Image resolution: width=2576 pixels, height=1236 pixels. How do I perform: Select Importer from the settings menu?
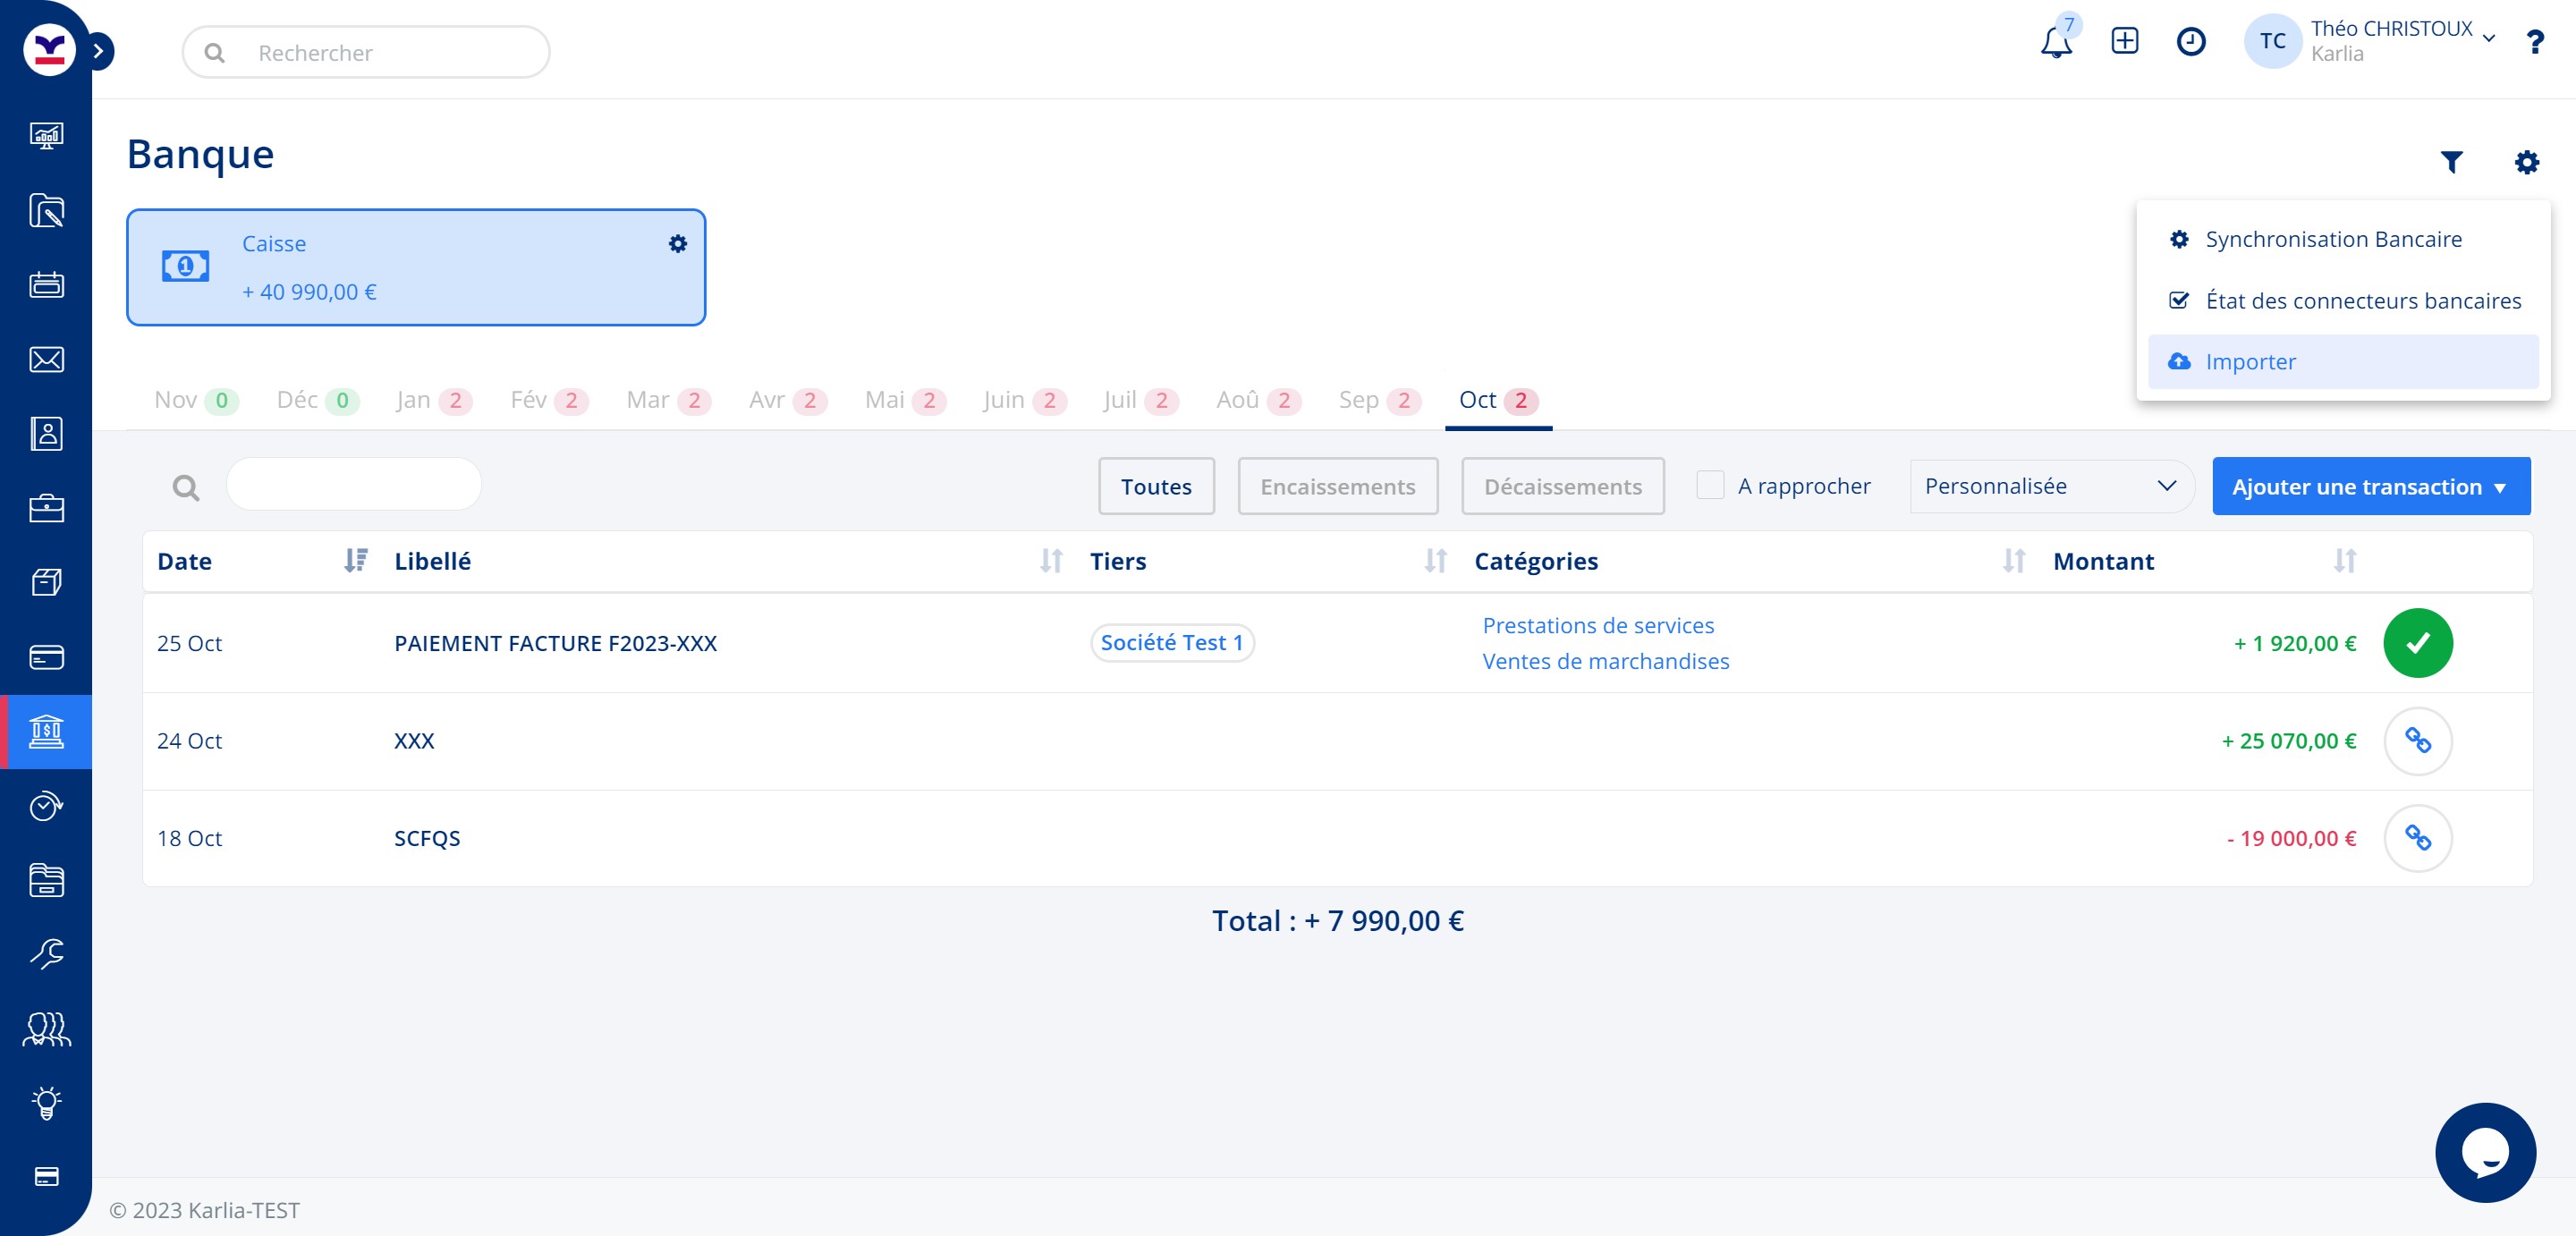[x=2250, y=362]
